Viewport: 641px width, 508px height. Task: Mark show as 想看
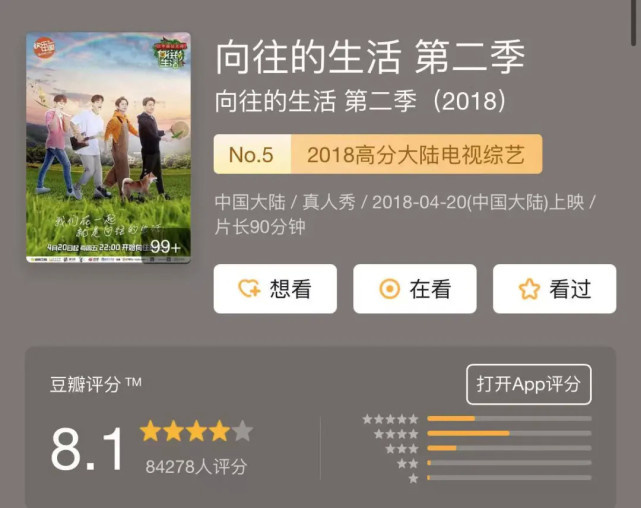(x=275, y=289)
